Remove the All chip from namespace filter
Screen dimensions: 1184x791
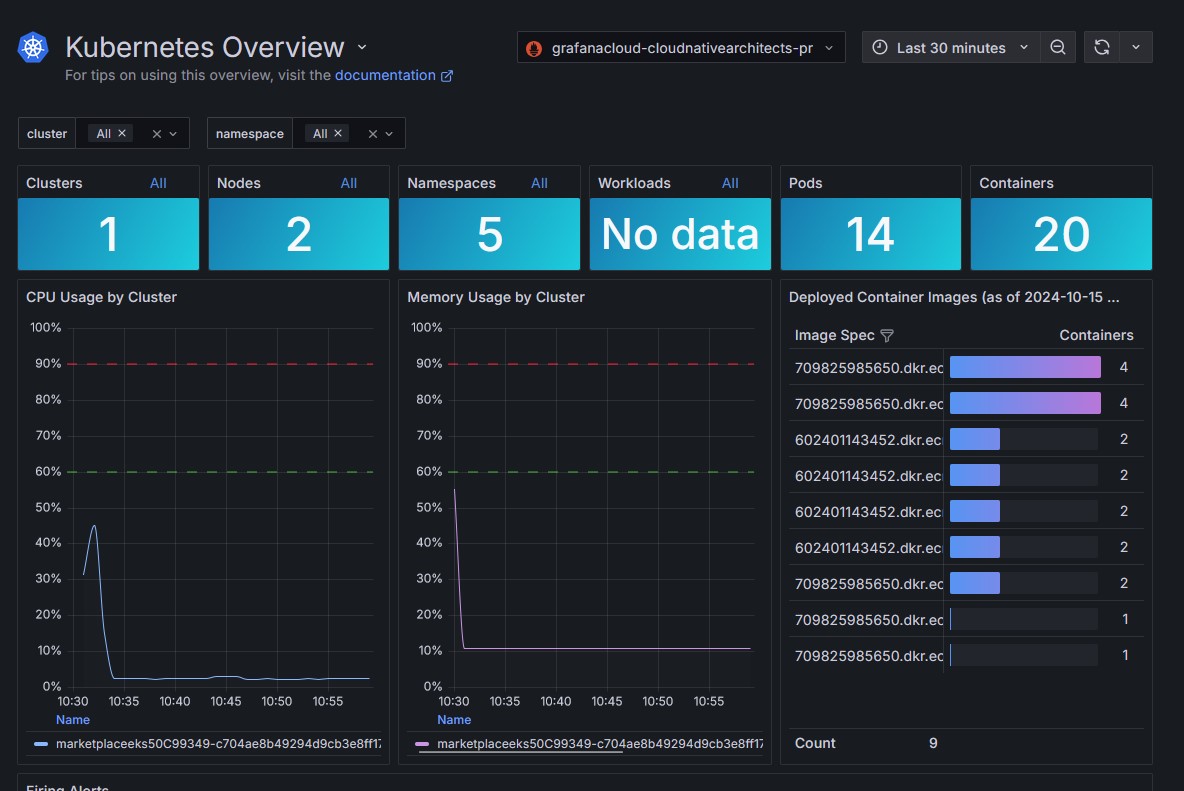click(x=338, y=133)
